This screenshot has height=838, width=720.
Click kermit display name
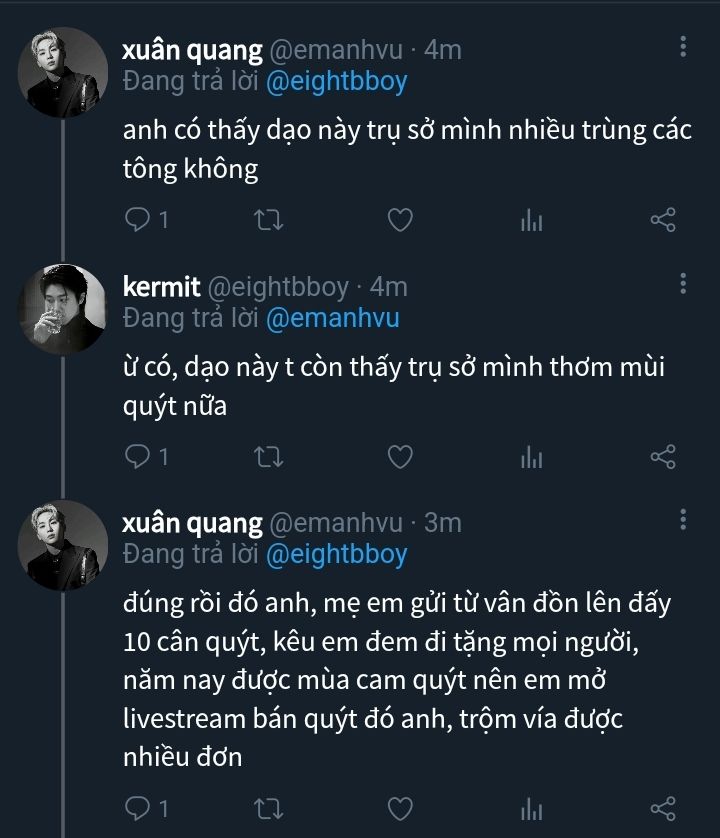(160, 287)
